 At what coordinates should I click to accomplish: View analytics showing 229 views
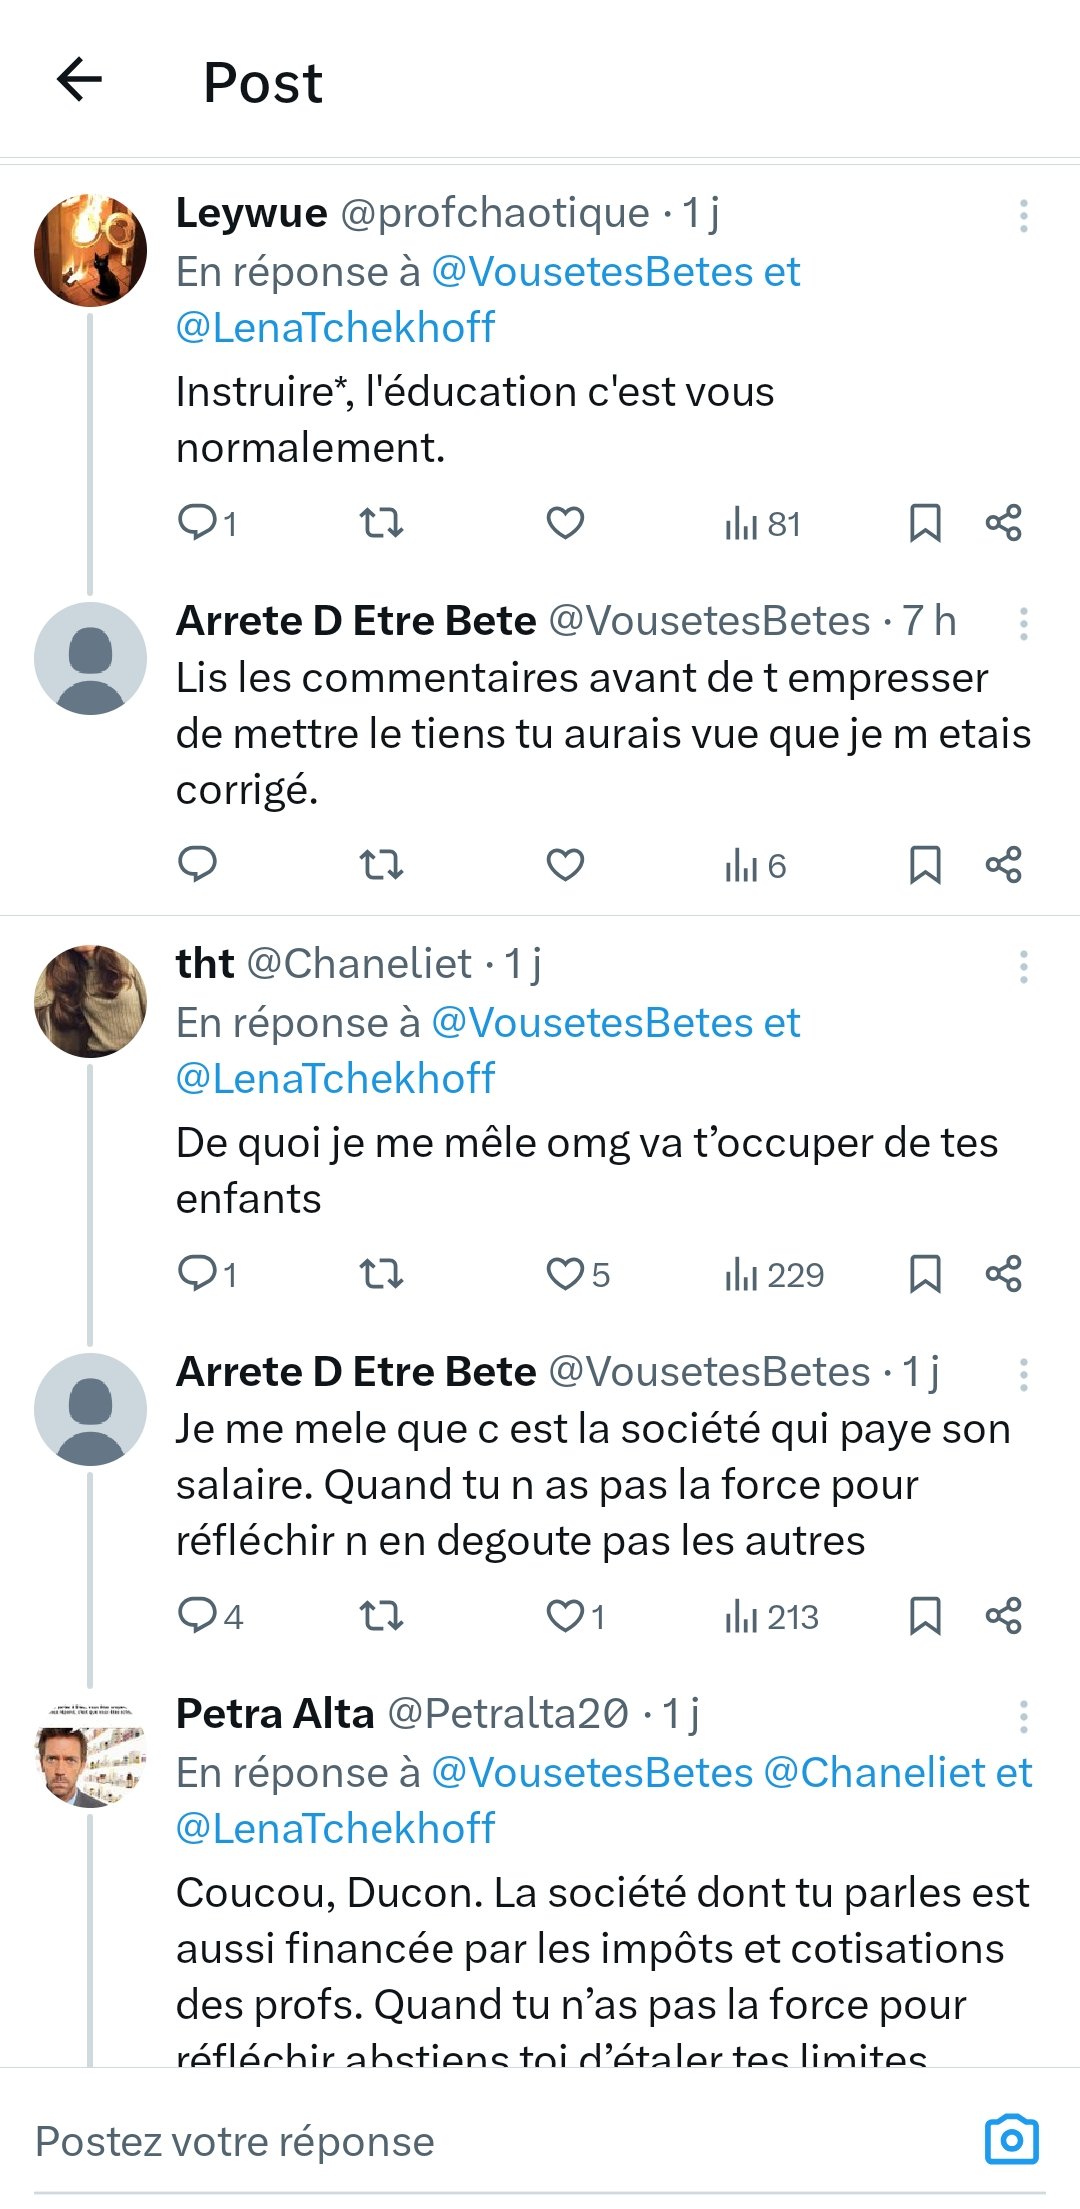pyautogui.click(x=774, y=1275)
